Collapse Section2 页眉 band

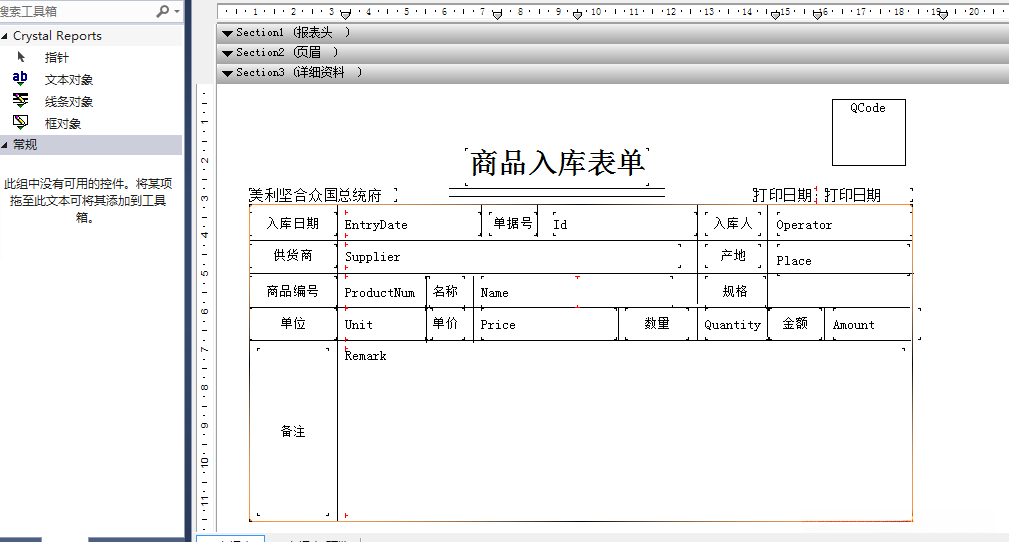[x=227, y=53]
